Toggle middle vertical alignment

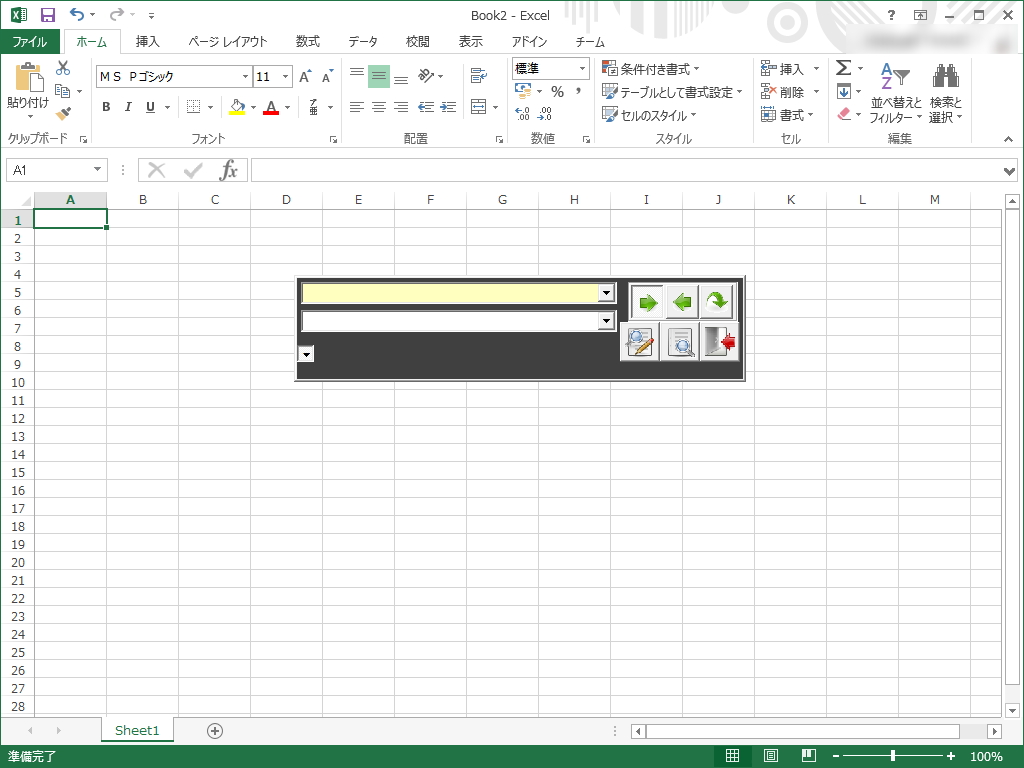[379, 76]
